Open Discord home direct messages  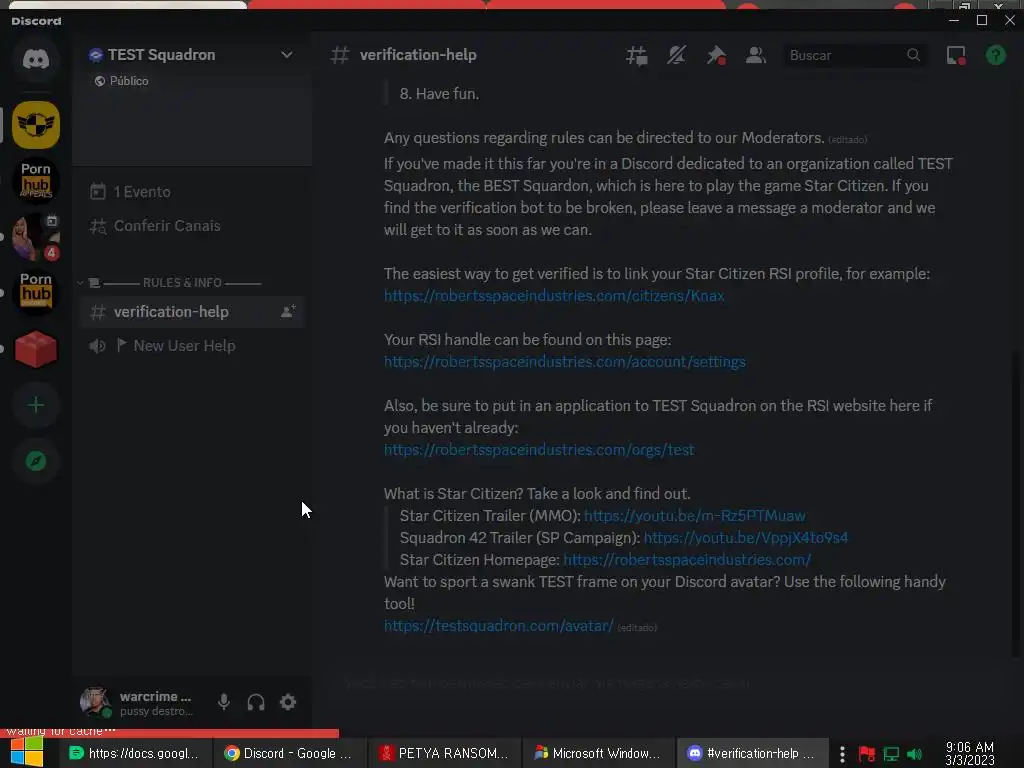[36, 59]
